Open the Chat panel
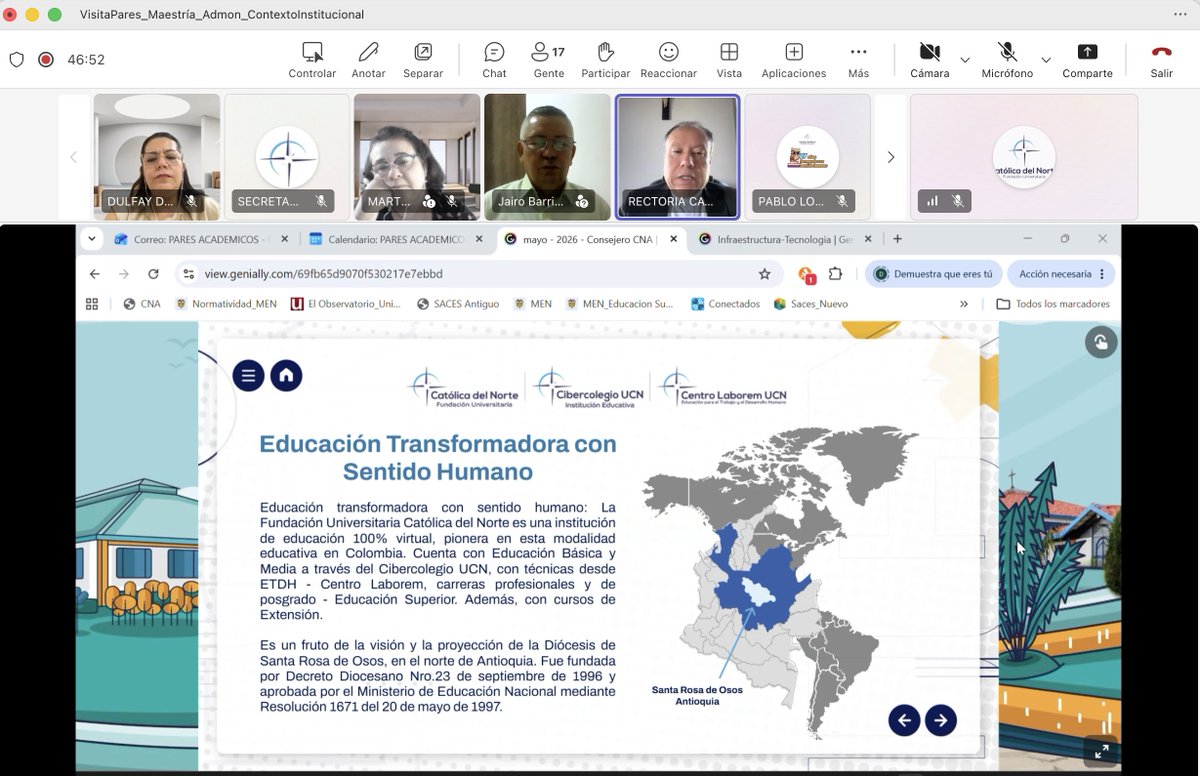Viewport: 1200px width, 776px height. coord(494,60)
